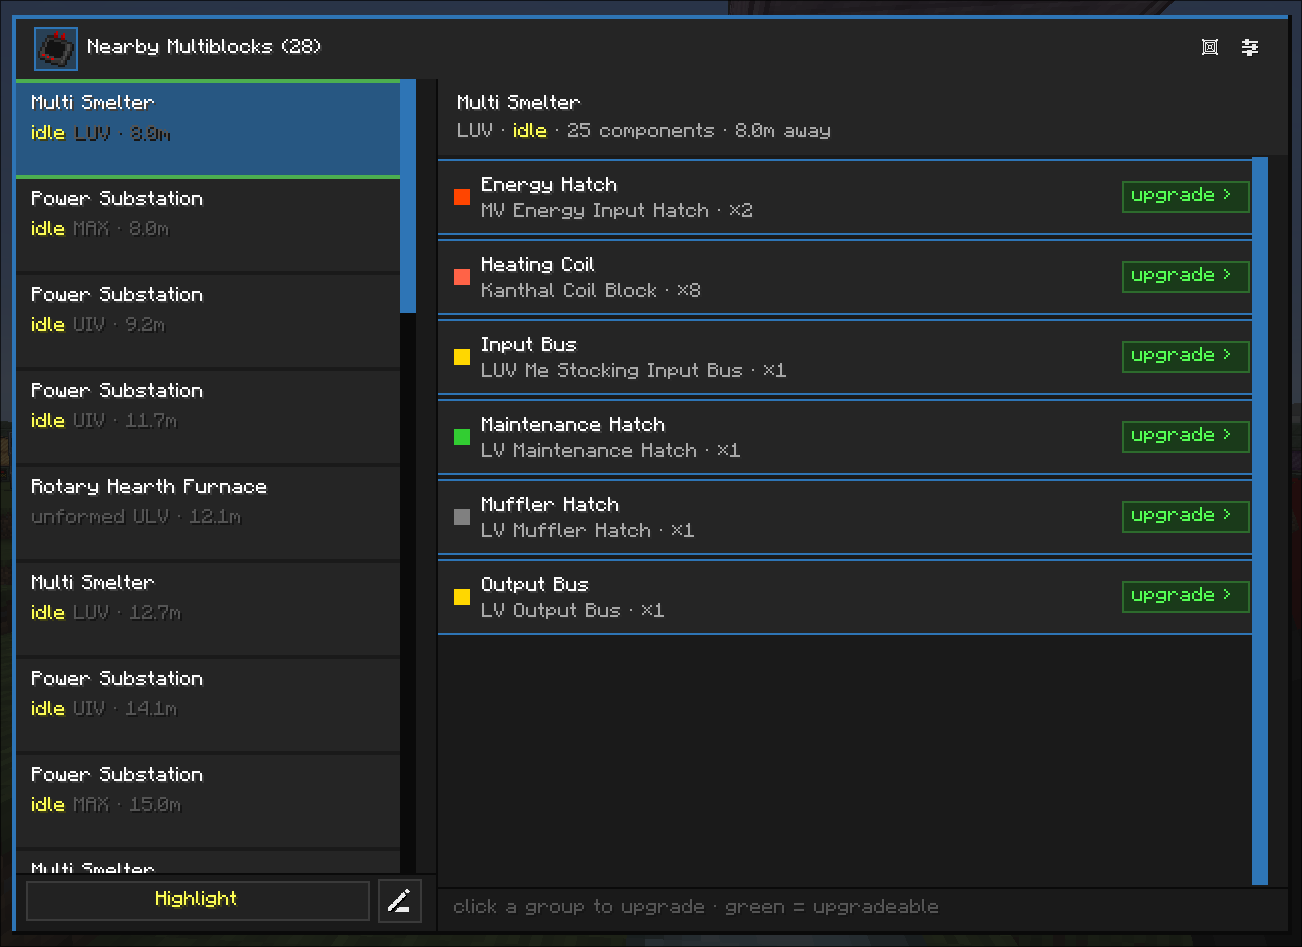Screen dimensions: 1302x947
Task: Click the Nearby Multiblocks (28) title
Action: tap(204, 47)
